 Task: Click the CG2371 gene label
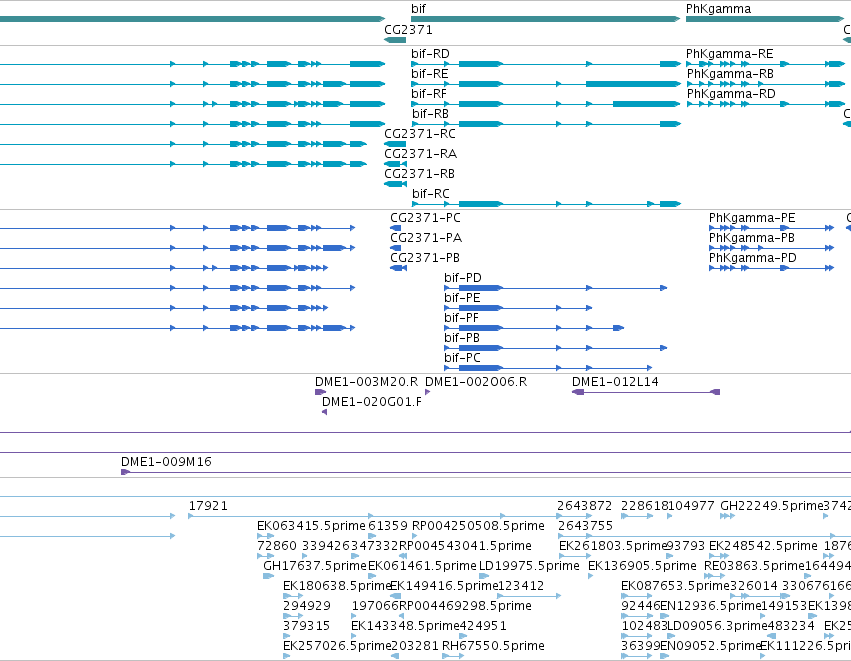pos(408,29)
